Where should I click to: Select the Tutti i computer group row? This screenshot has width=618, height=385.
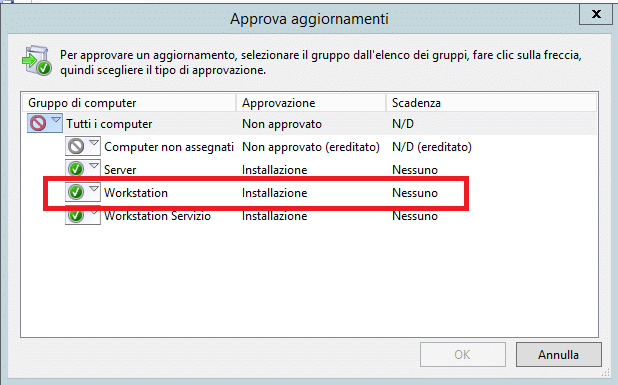coord(309,124)
